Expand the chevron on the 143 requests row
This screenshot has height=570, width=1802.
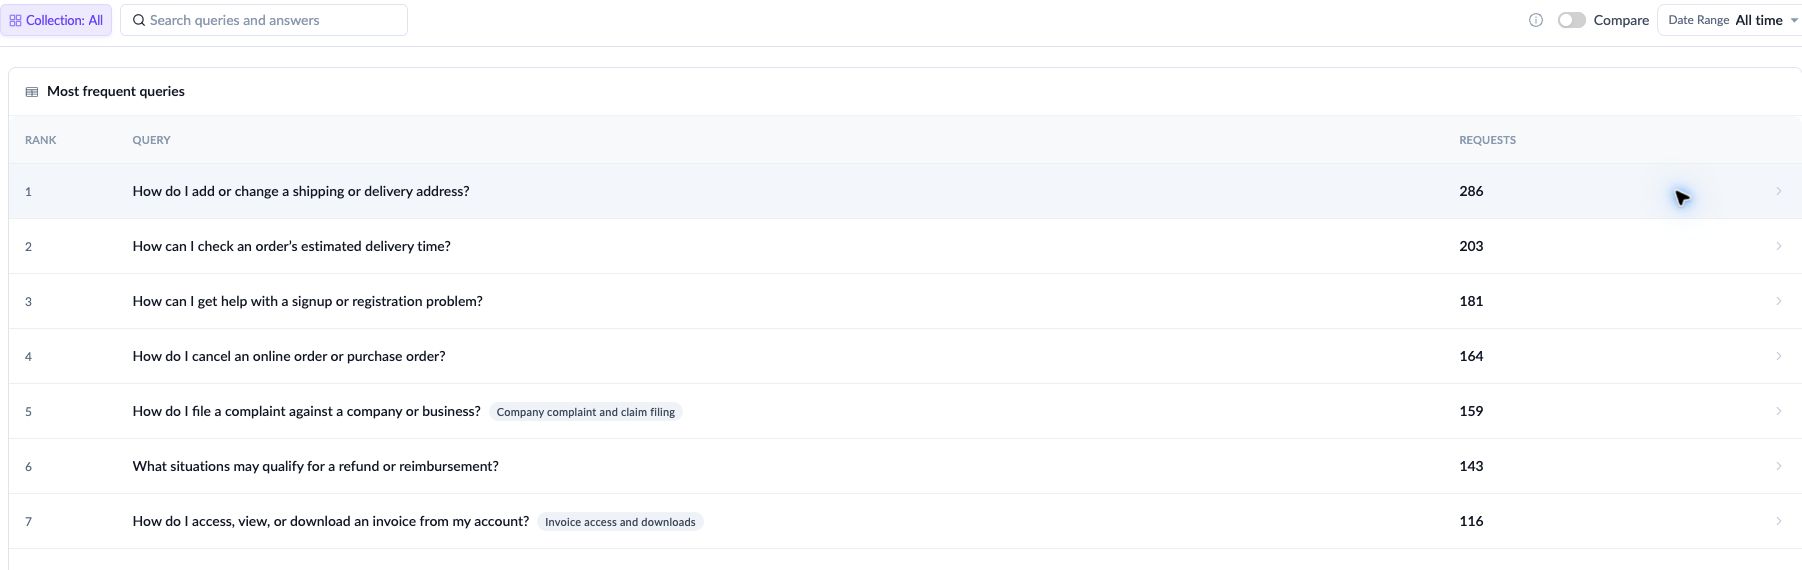click(x=1778, y=466)
